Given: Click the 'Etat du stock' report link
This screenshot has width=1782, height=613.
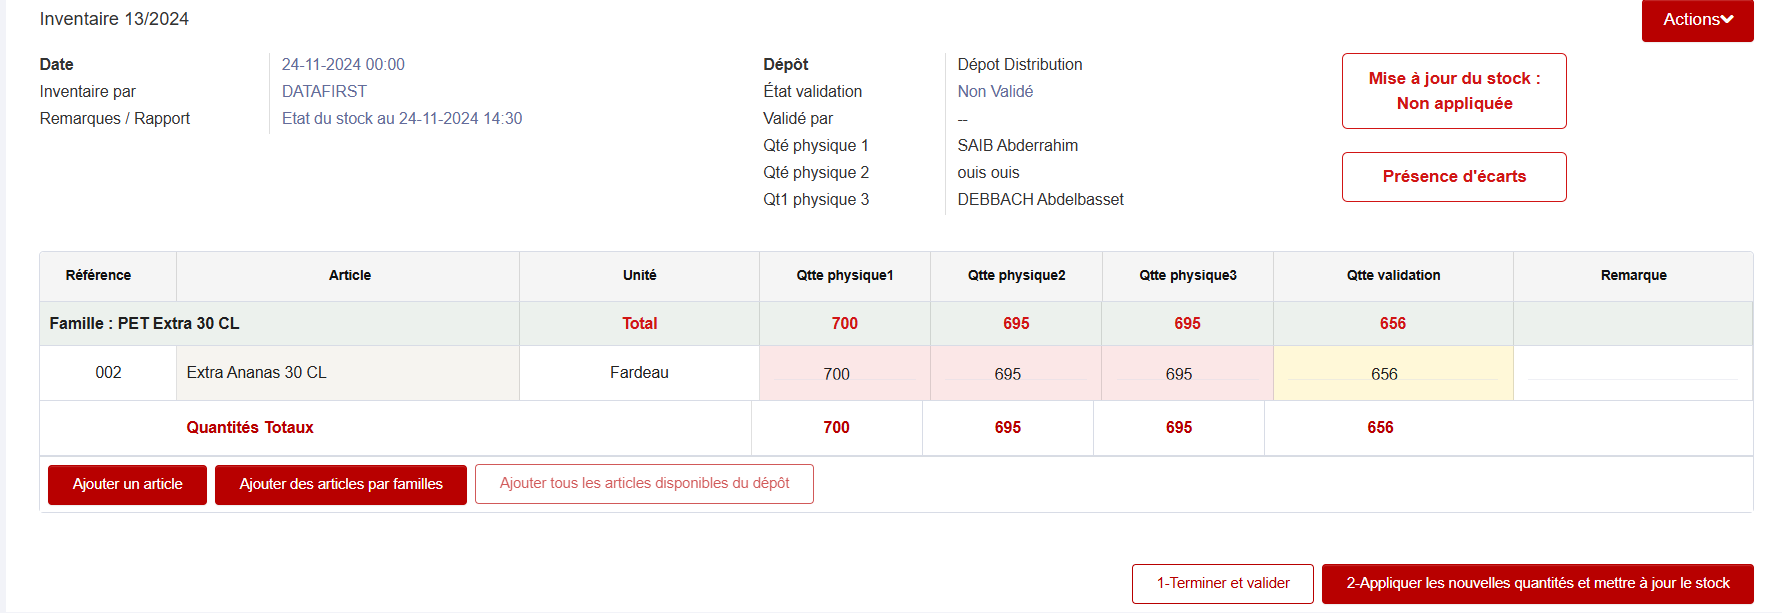Looking at the screenshot, I should (x=402, y=119).
